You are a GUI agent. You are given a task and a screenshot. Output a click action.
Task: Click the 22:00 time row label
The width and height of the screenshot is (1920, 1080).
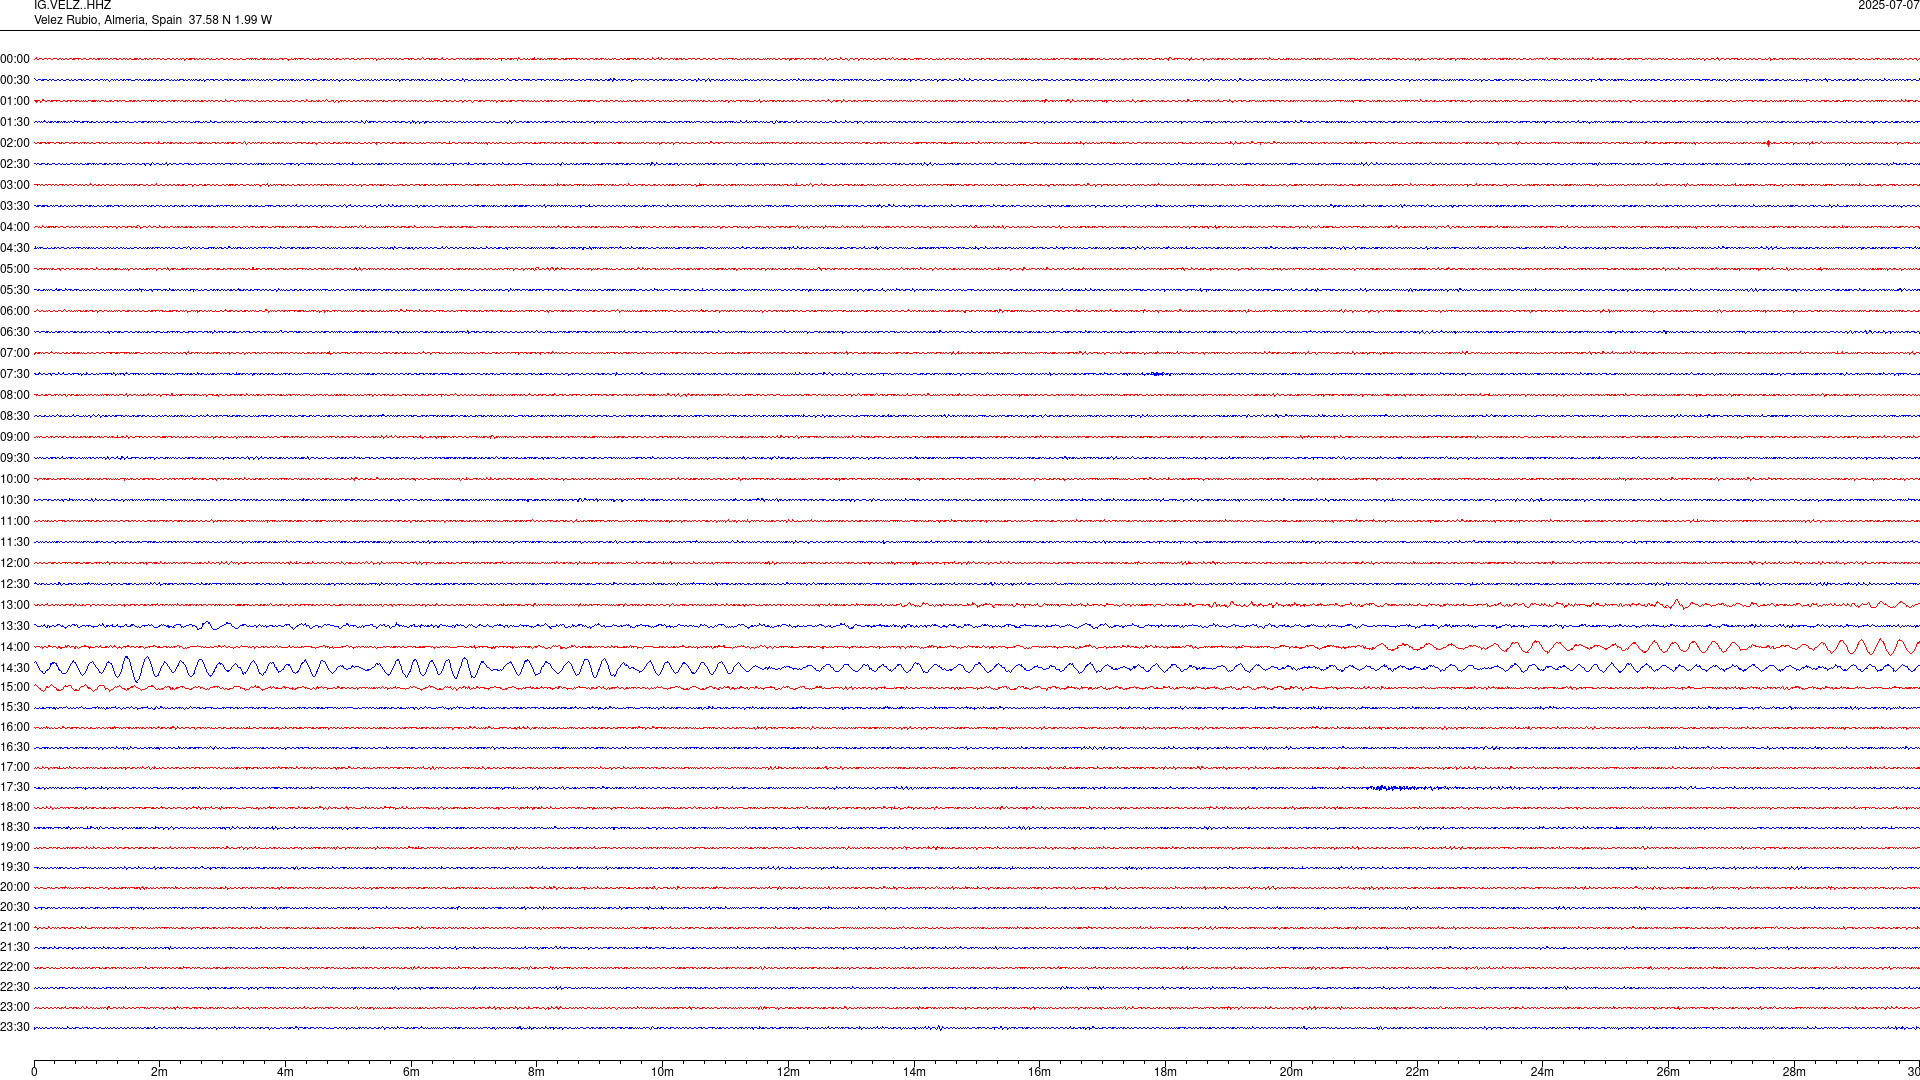[15, 967]
